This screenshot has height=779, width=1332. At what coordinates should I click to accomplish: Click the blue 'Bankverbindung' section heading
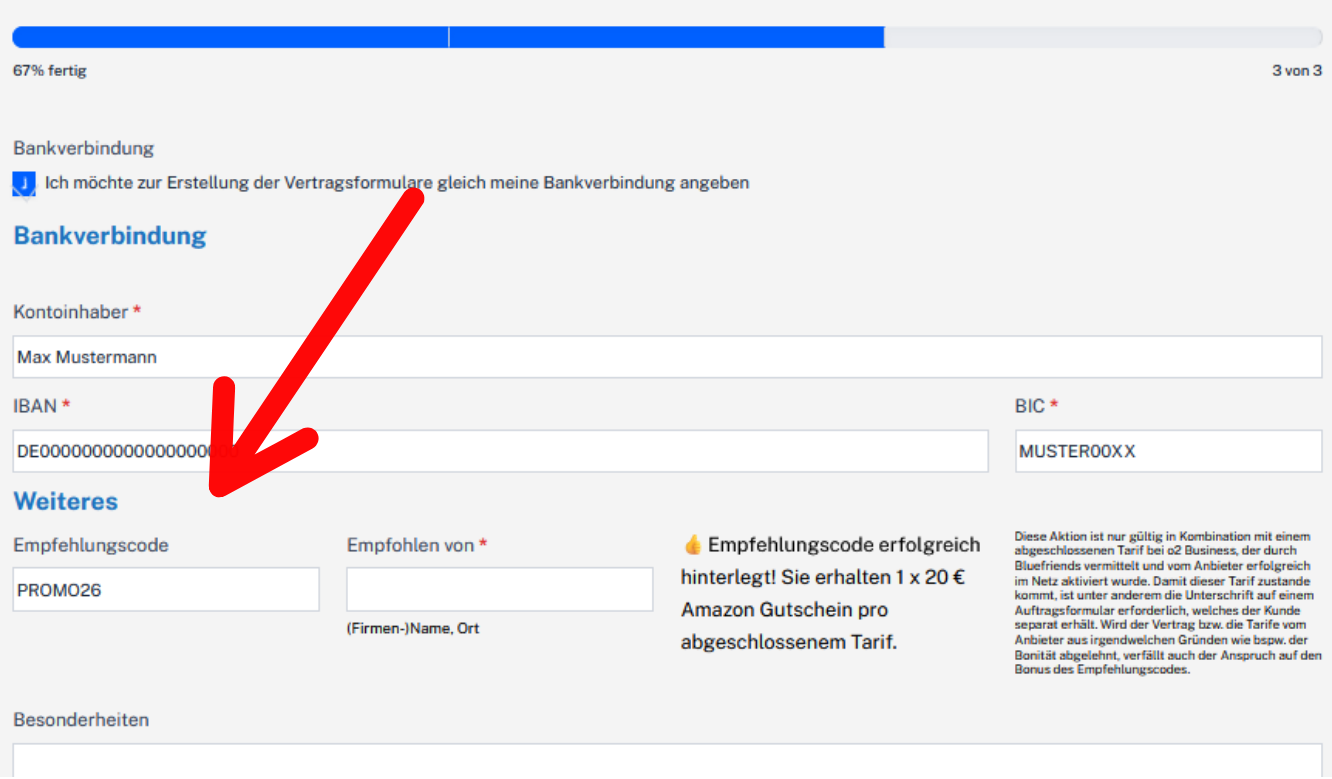coord(110,236)
